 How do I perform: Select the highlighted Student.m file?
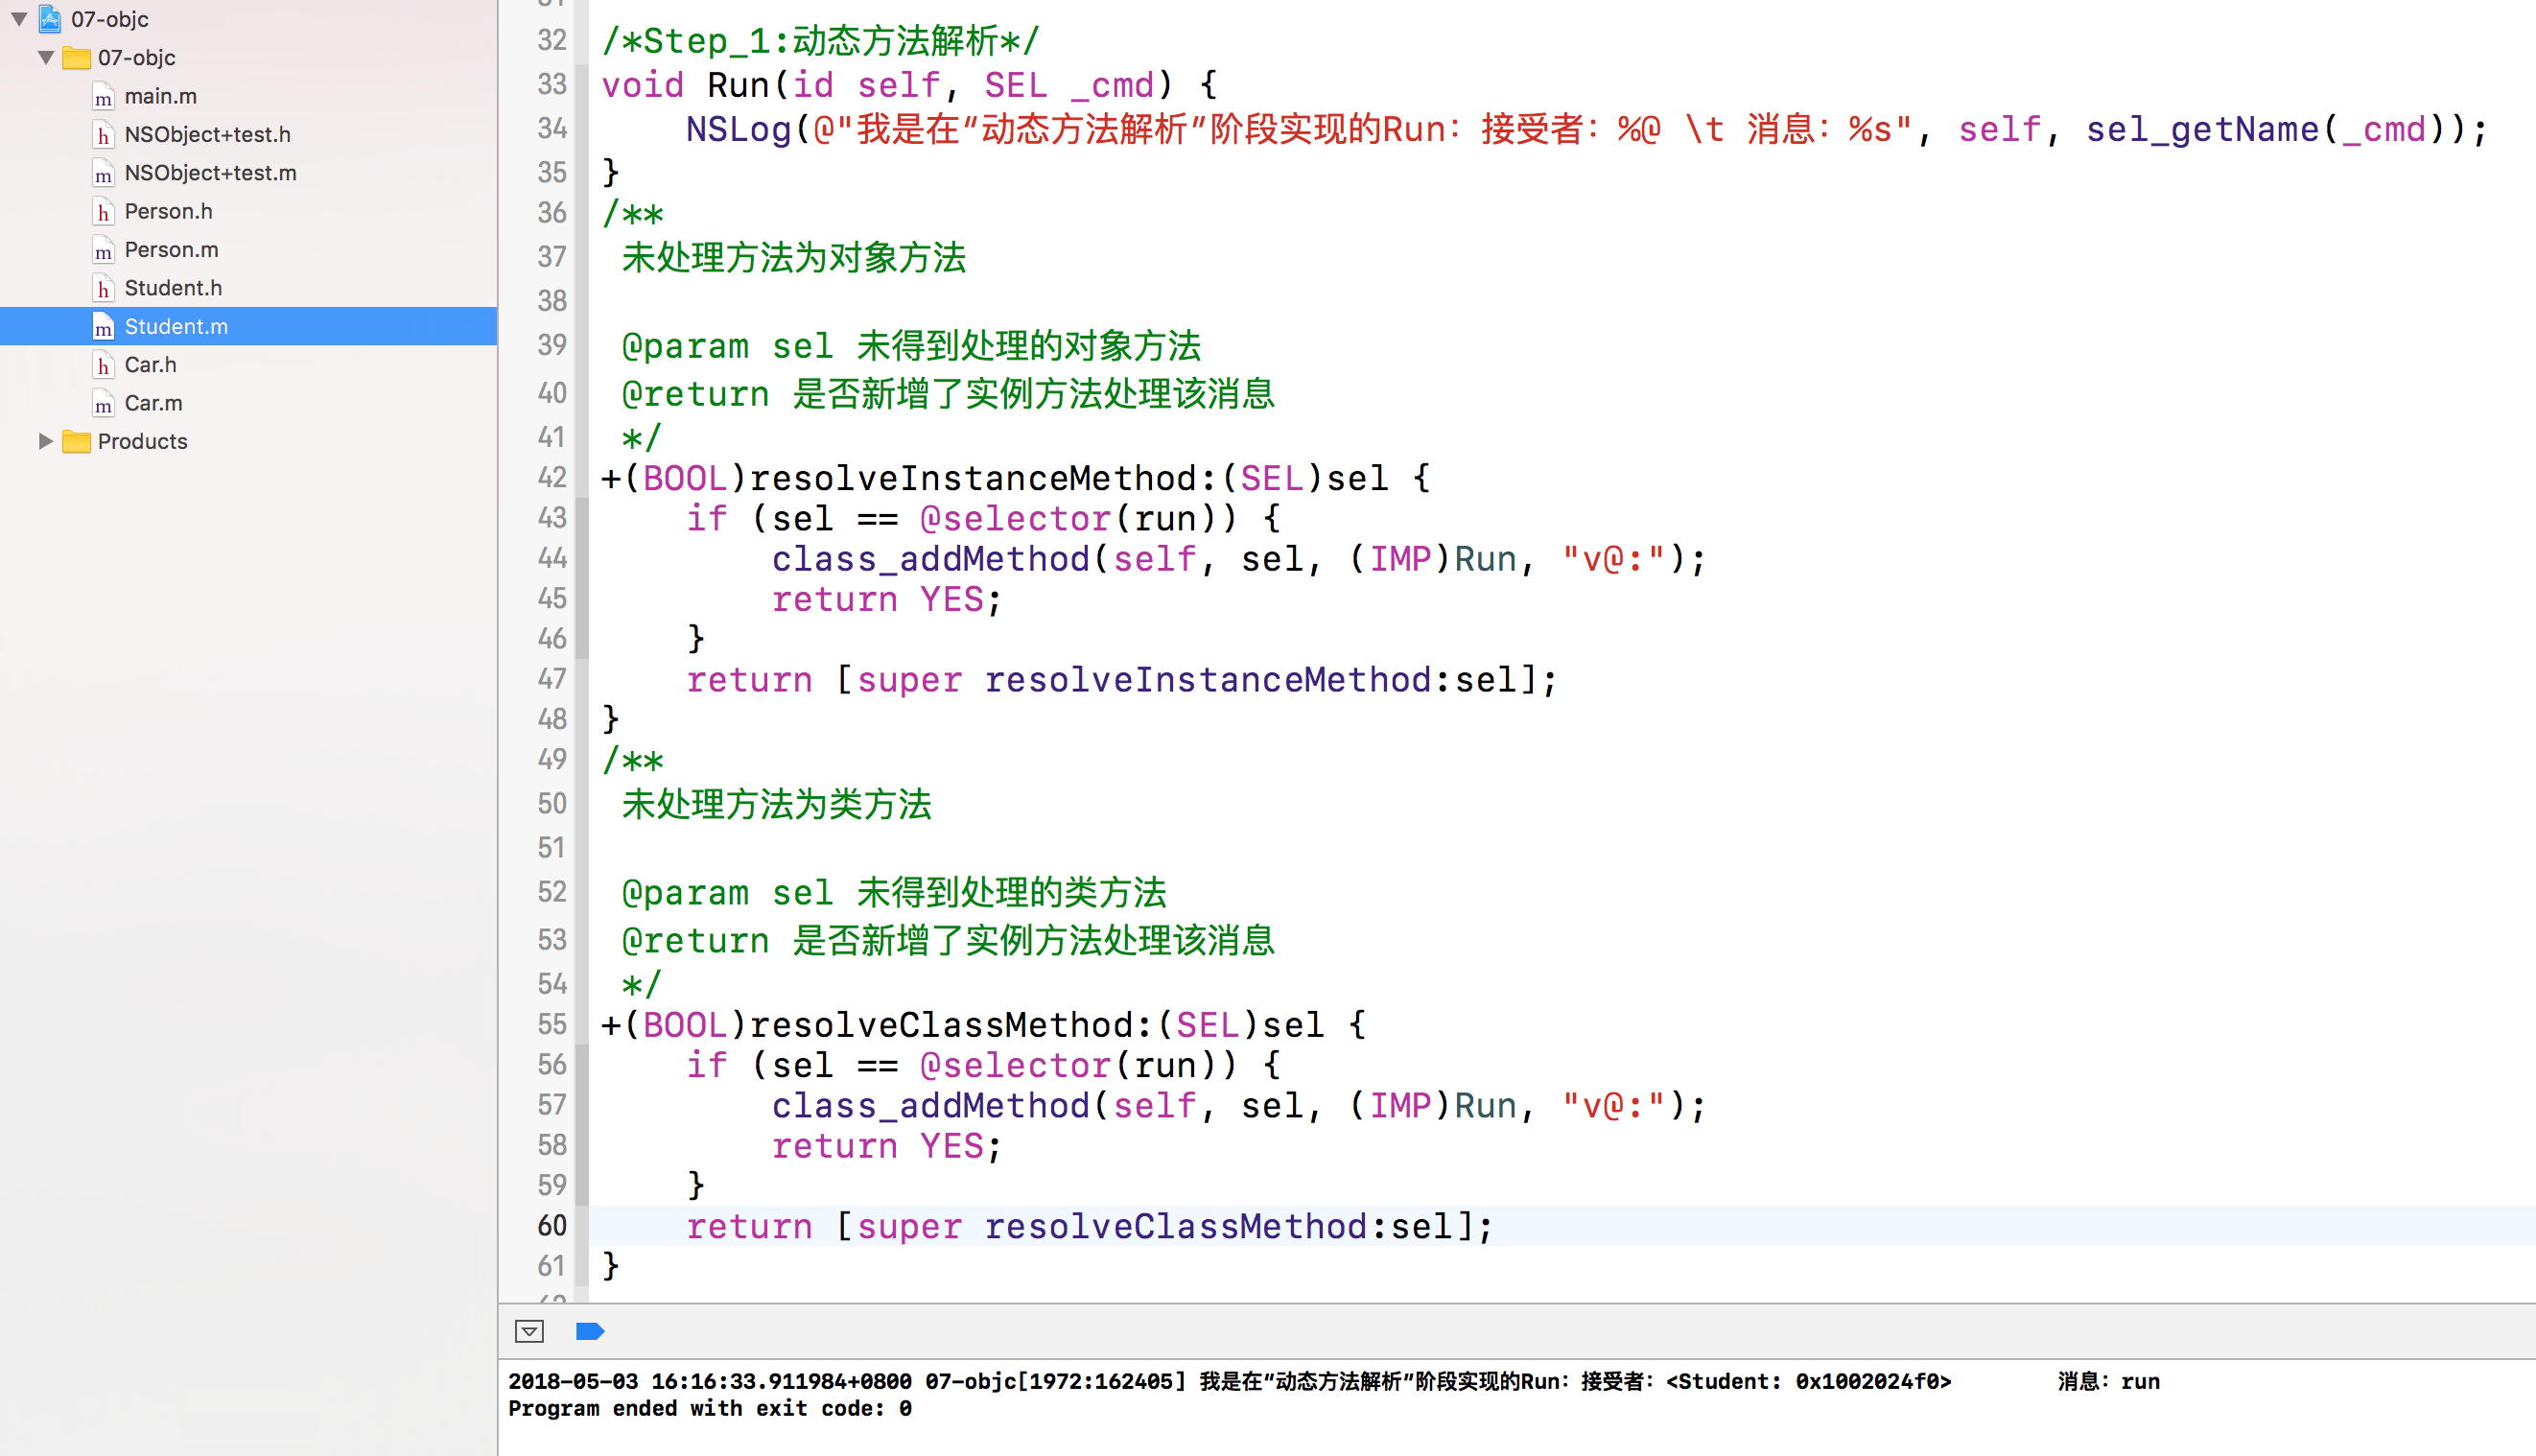tap(176, 327)
